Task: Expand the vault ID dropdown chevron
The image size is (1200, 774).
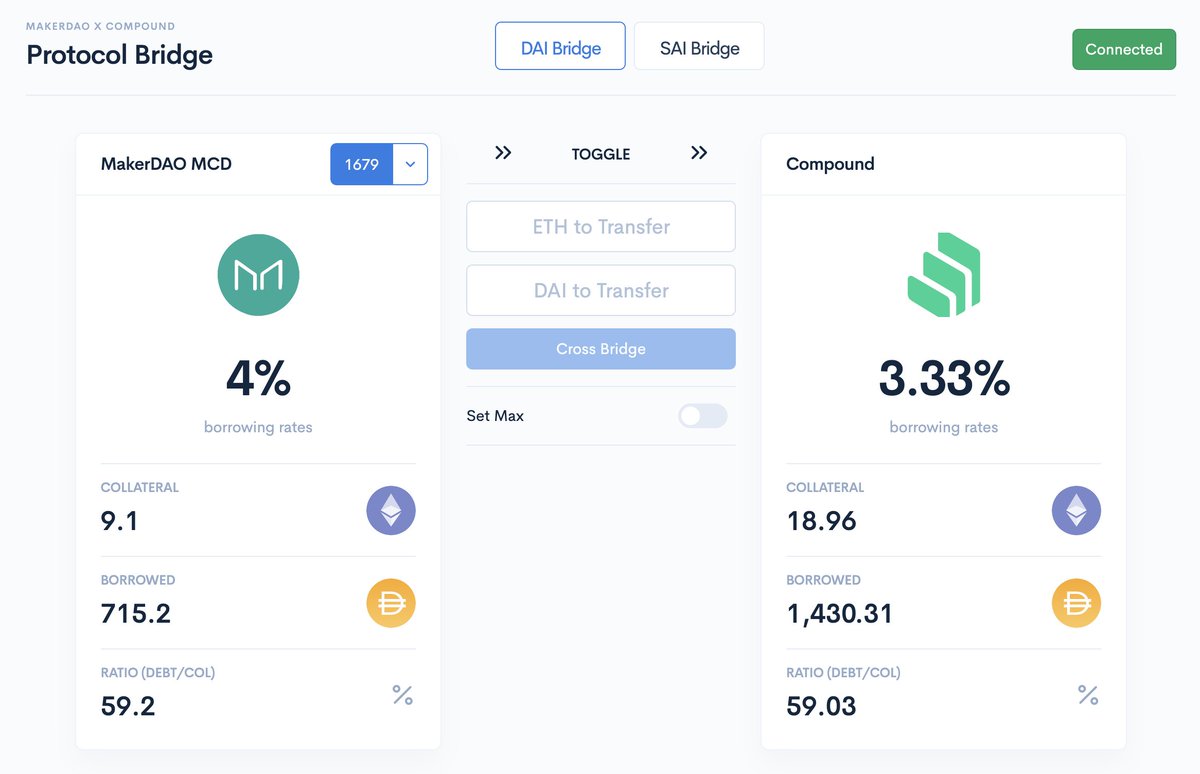Action: point(410,164)
